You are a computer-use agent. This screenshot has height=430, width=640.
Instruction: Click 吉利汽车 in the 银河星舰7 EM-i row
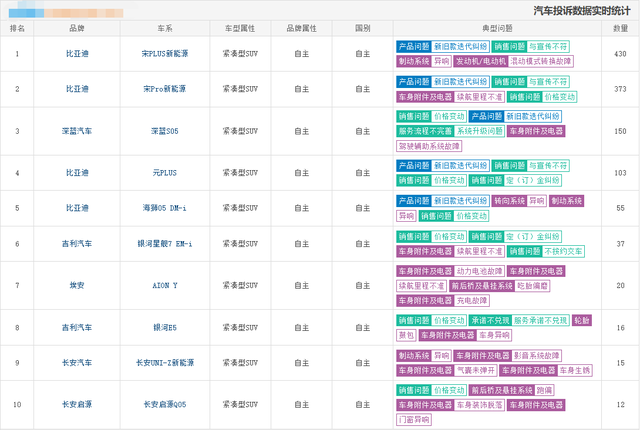click(77, 244)
